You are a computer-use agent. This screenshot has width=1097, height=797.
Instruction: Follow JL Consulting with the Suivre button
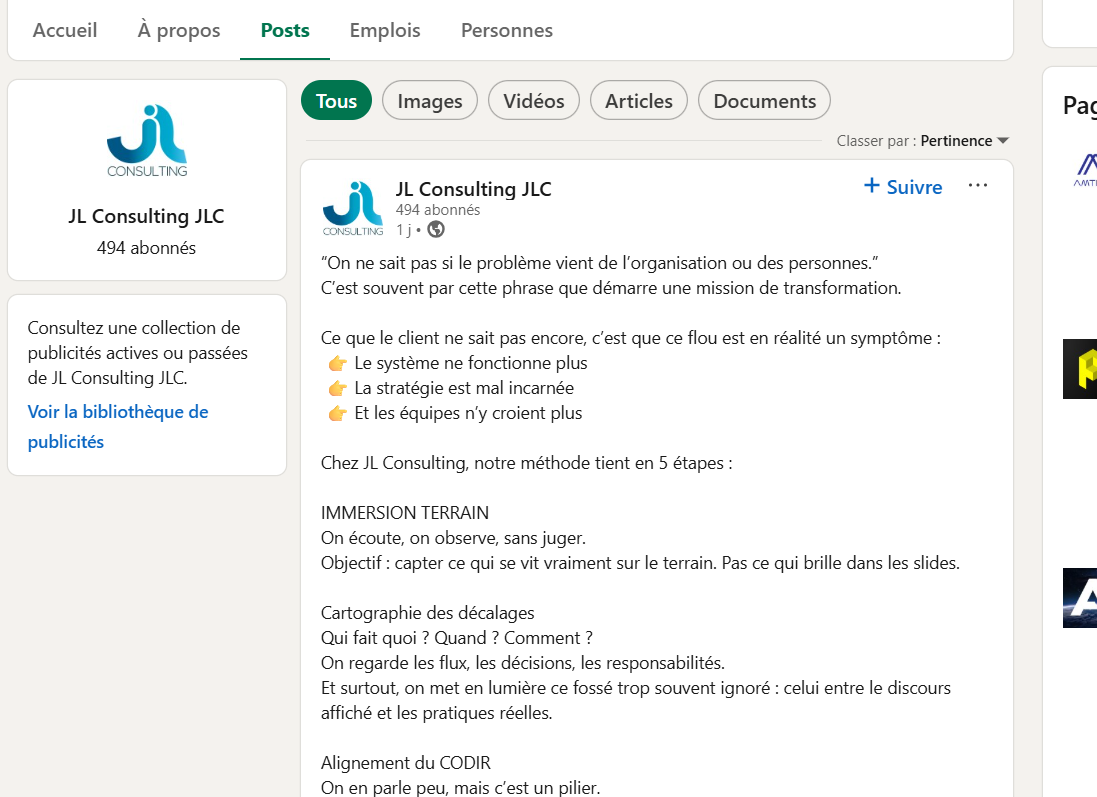902,187
